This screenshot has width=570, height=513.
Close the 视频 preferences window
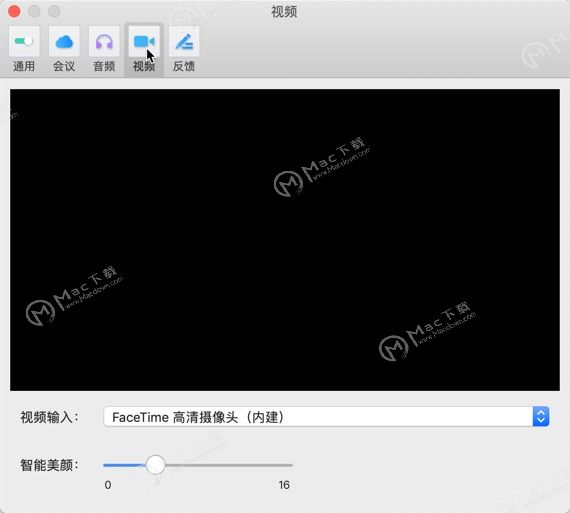click(x=14, y=11)
